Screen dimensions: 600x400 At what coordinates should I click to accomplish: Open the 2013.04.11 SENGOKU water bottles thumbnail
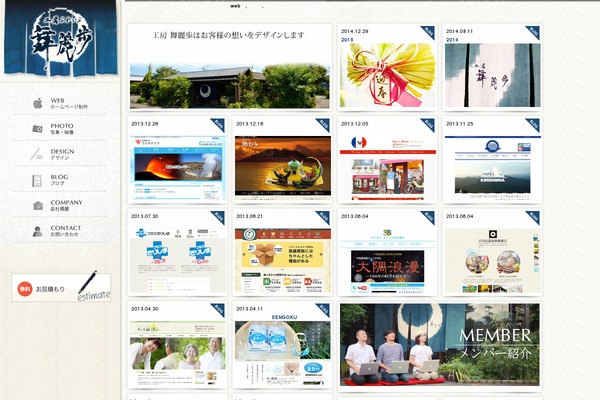(283, 353)
